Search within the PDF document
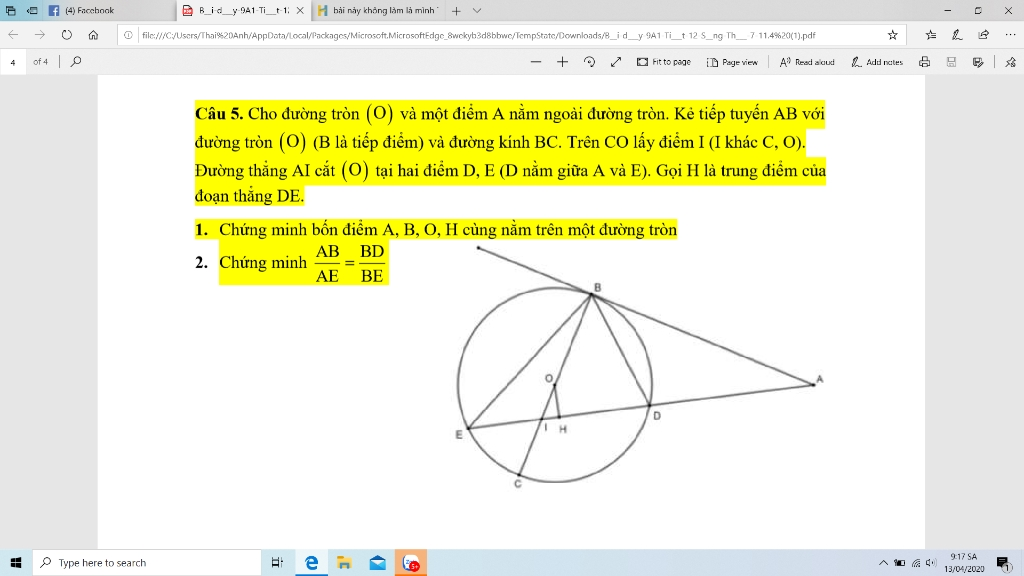This screenshot has height=576, width=1024. [76, 61]
